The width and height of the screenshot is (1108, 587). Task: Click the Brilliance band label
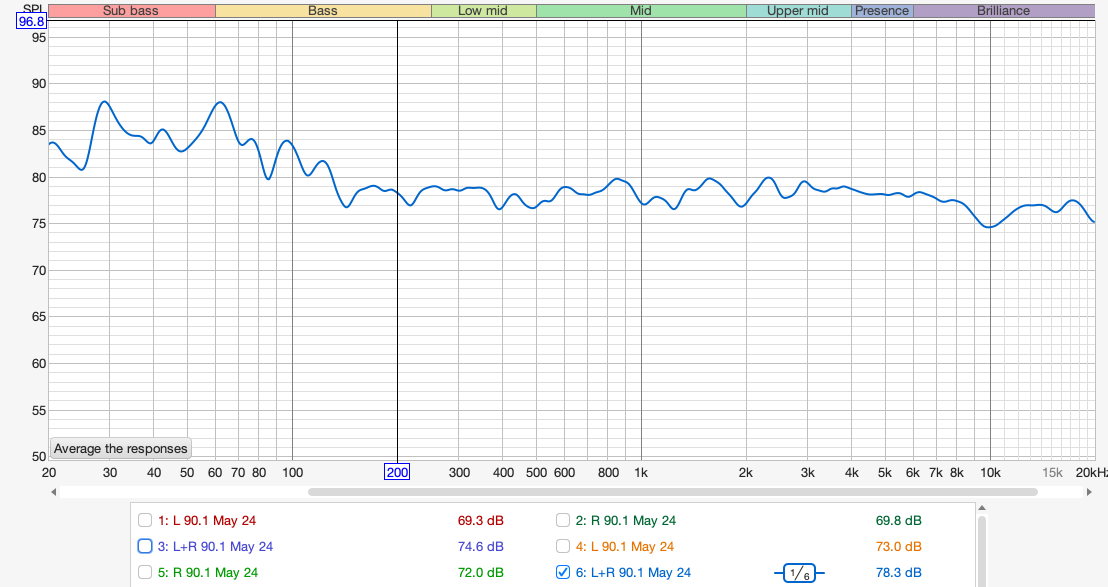1003,11
